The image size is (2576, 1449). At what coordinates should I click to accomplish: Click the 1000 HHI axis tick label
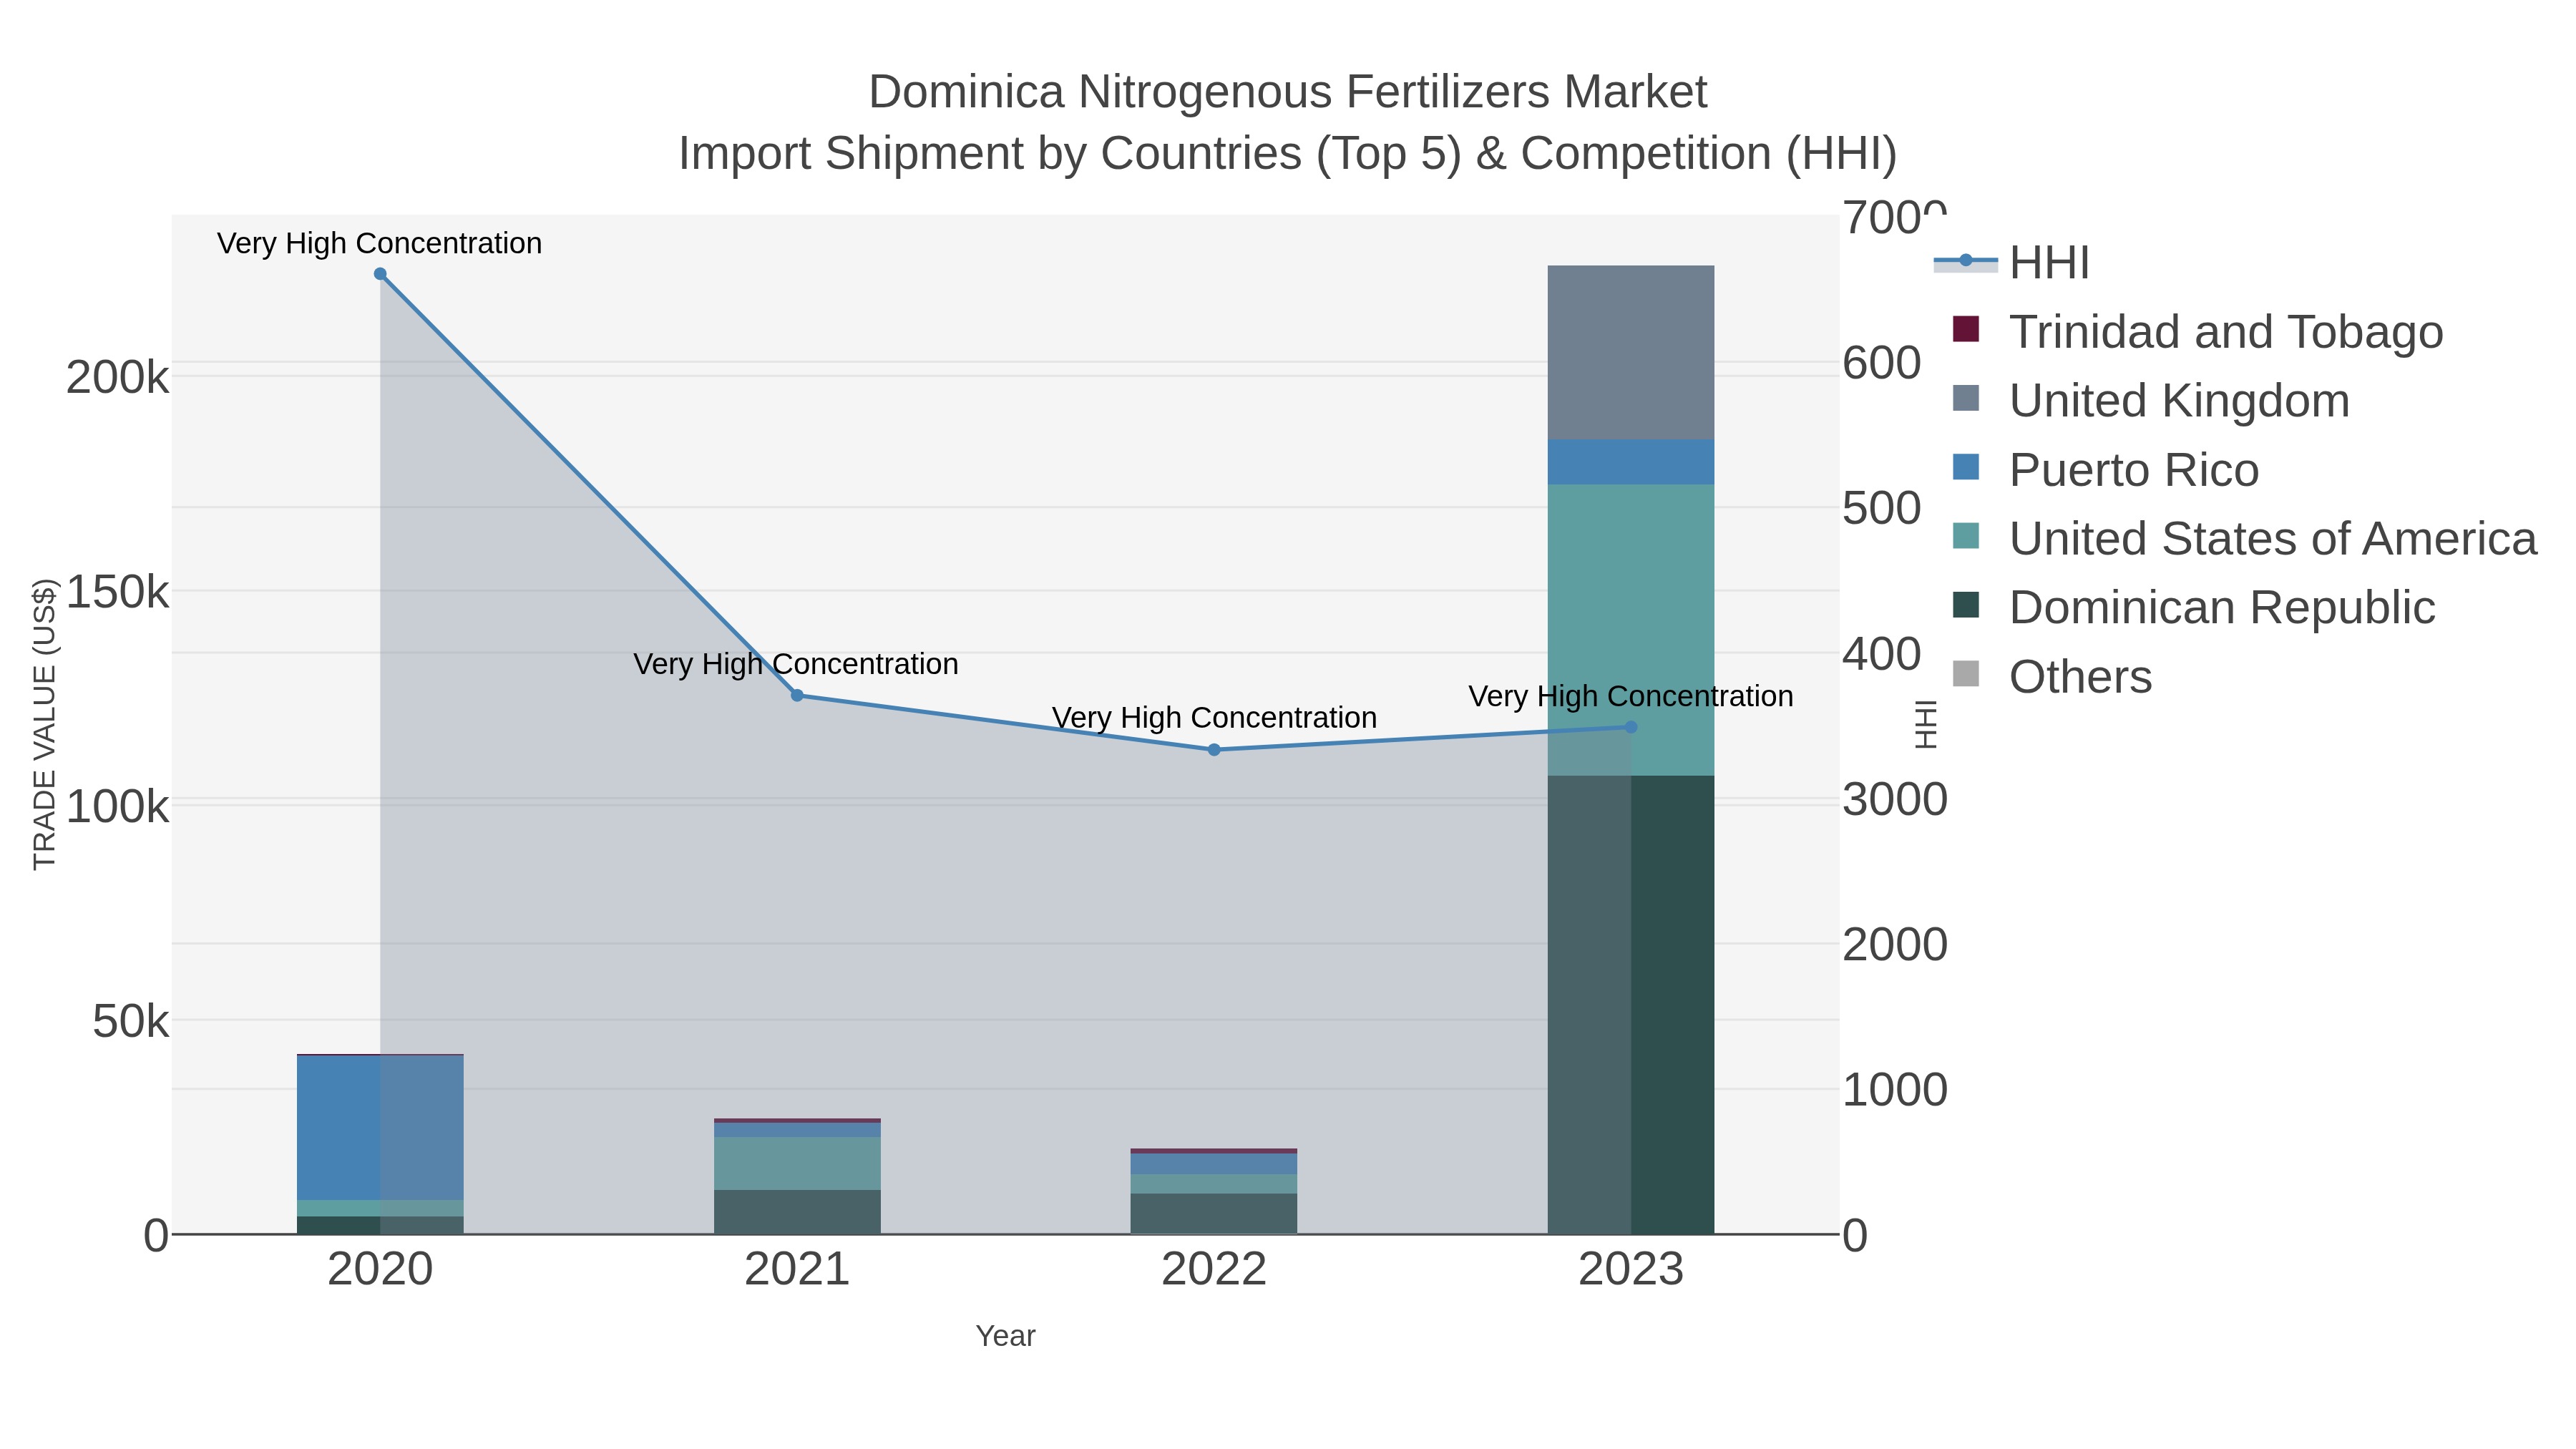tap(1895, 1090)
